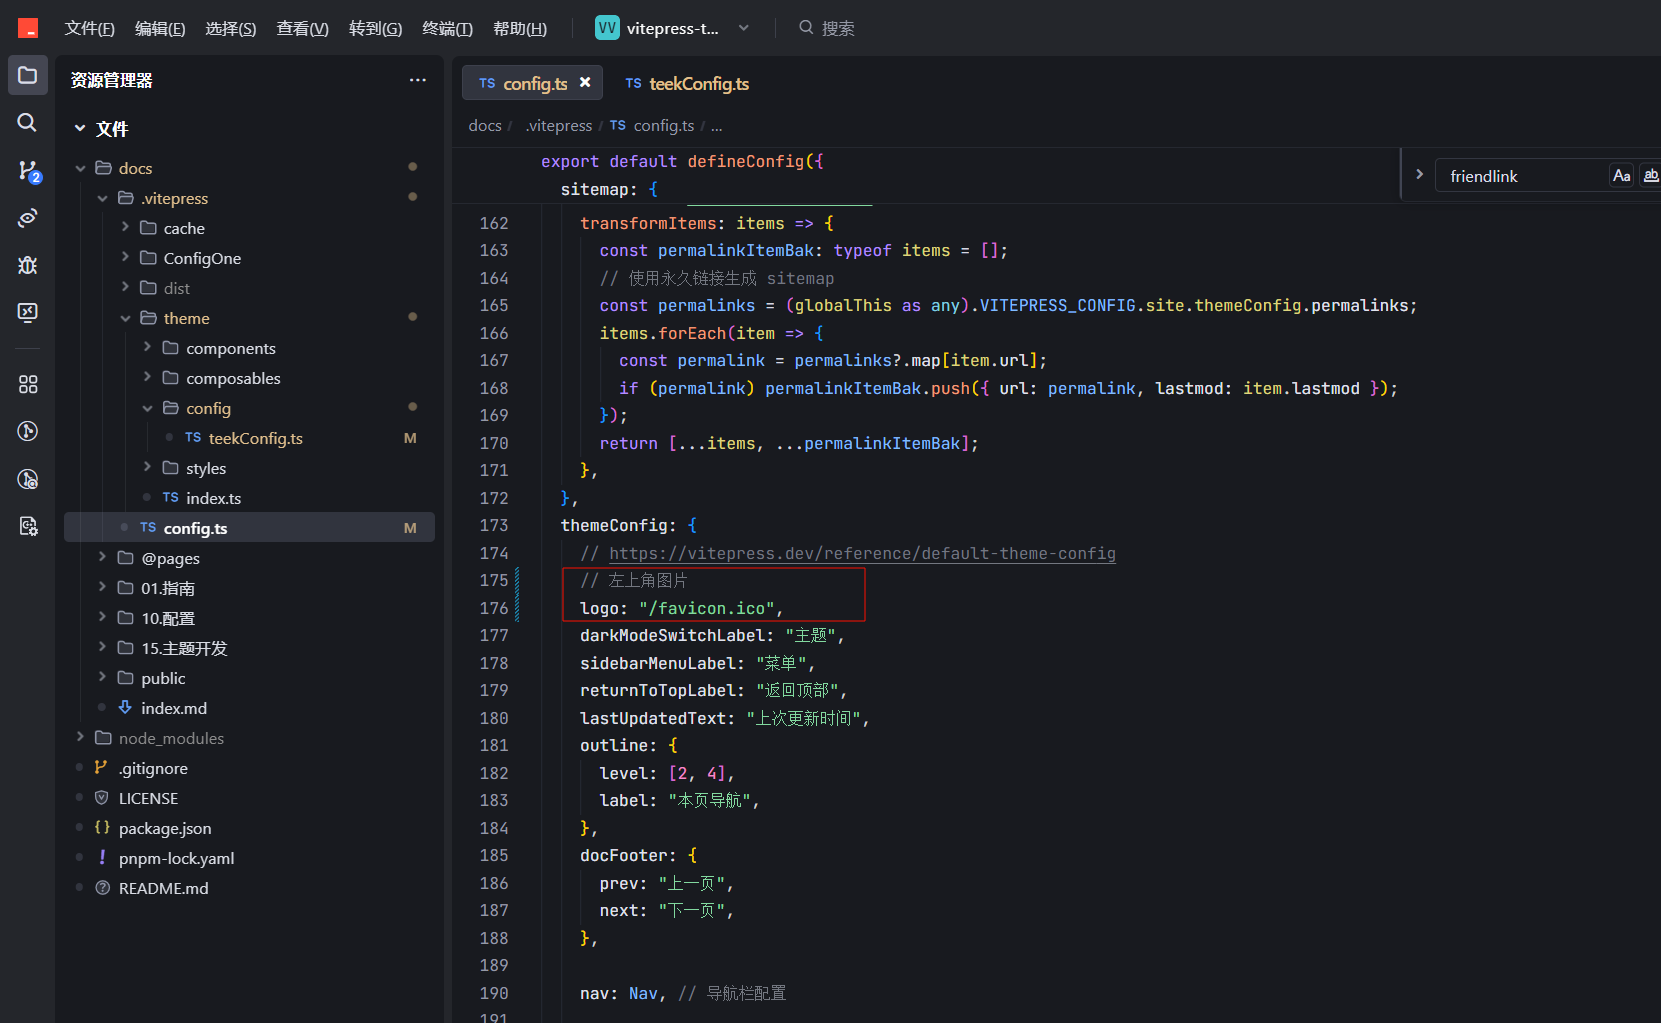Close the config.ts editor tab
This screenshot has width=1661, height=1023.
pos(585,83)
